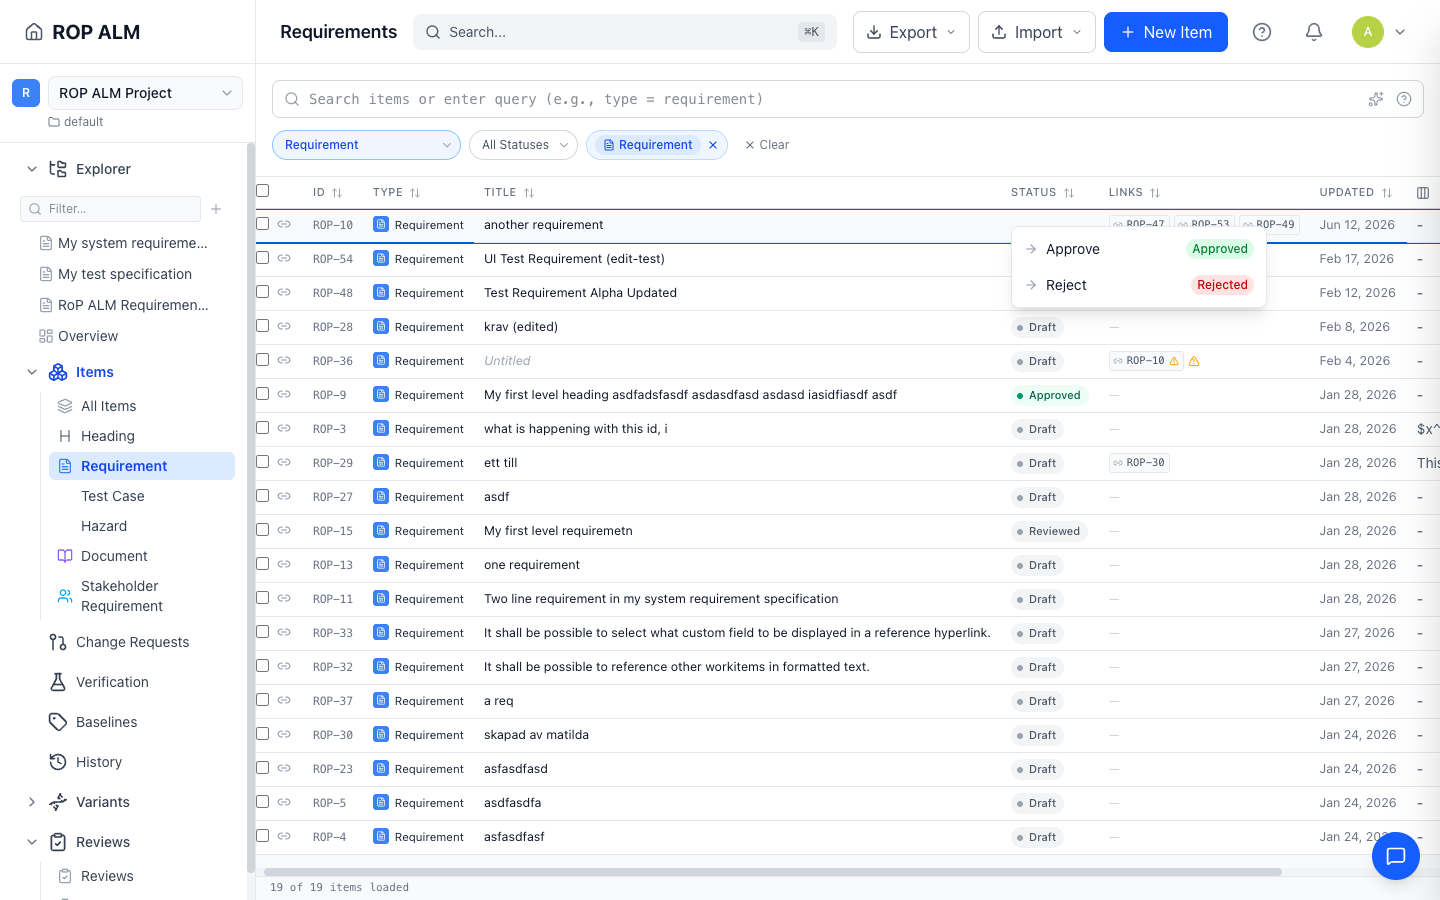Image resolution: width=1440 pixels, height=900 pixels.
Task: Collapse the Explorer section
Action: pyautogui.click(x=32, y=169)
